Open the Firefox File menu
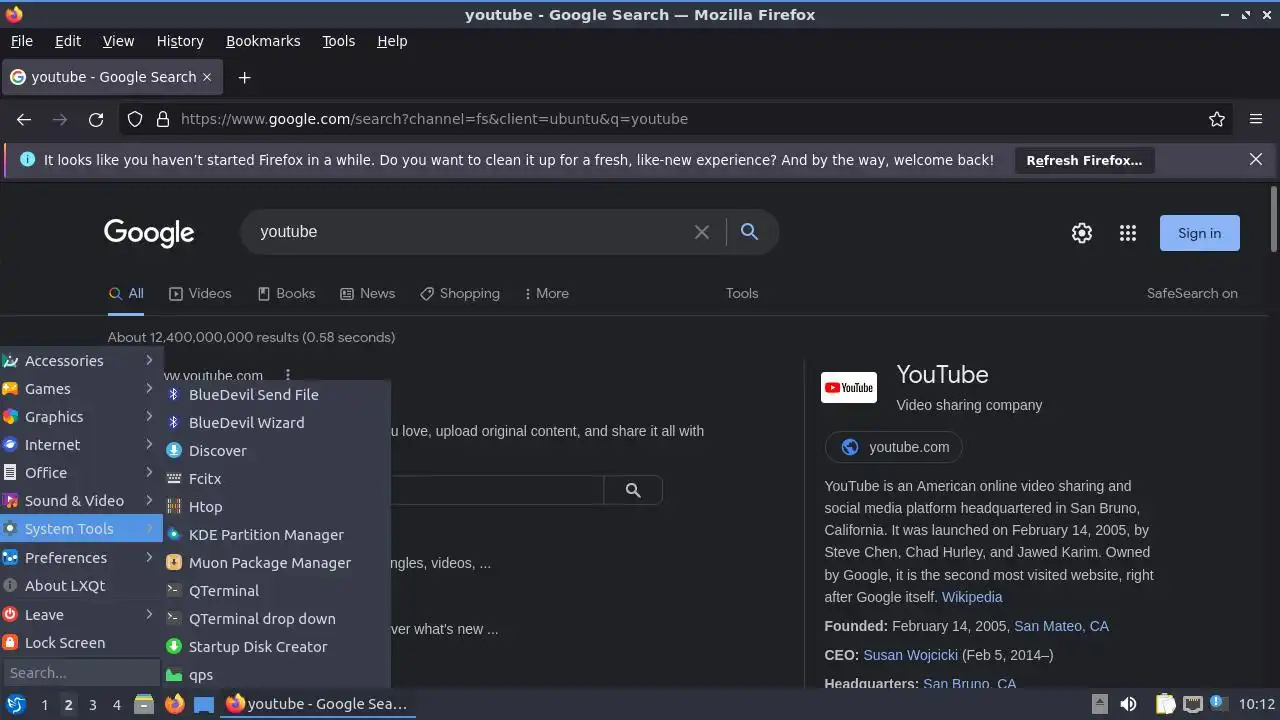This screenshot has width=1280, height=720. [21, 41]
